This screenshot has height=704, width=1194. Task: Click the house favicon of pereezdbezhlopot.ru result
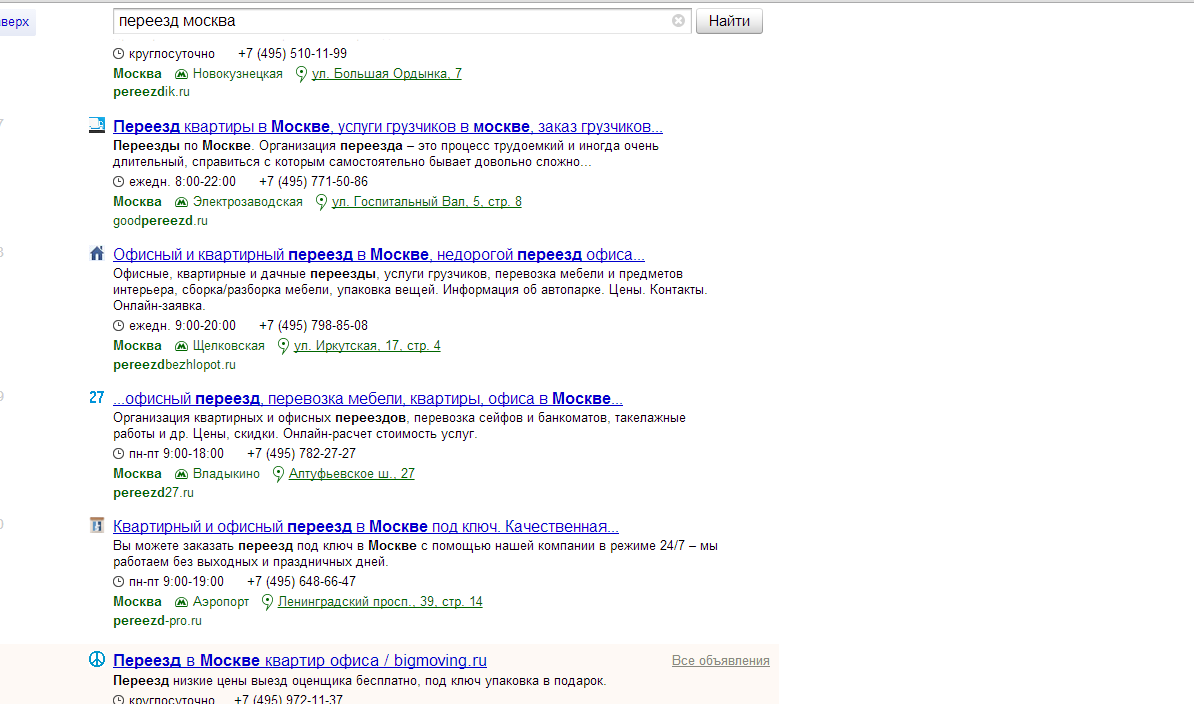tap(97, 253)
